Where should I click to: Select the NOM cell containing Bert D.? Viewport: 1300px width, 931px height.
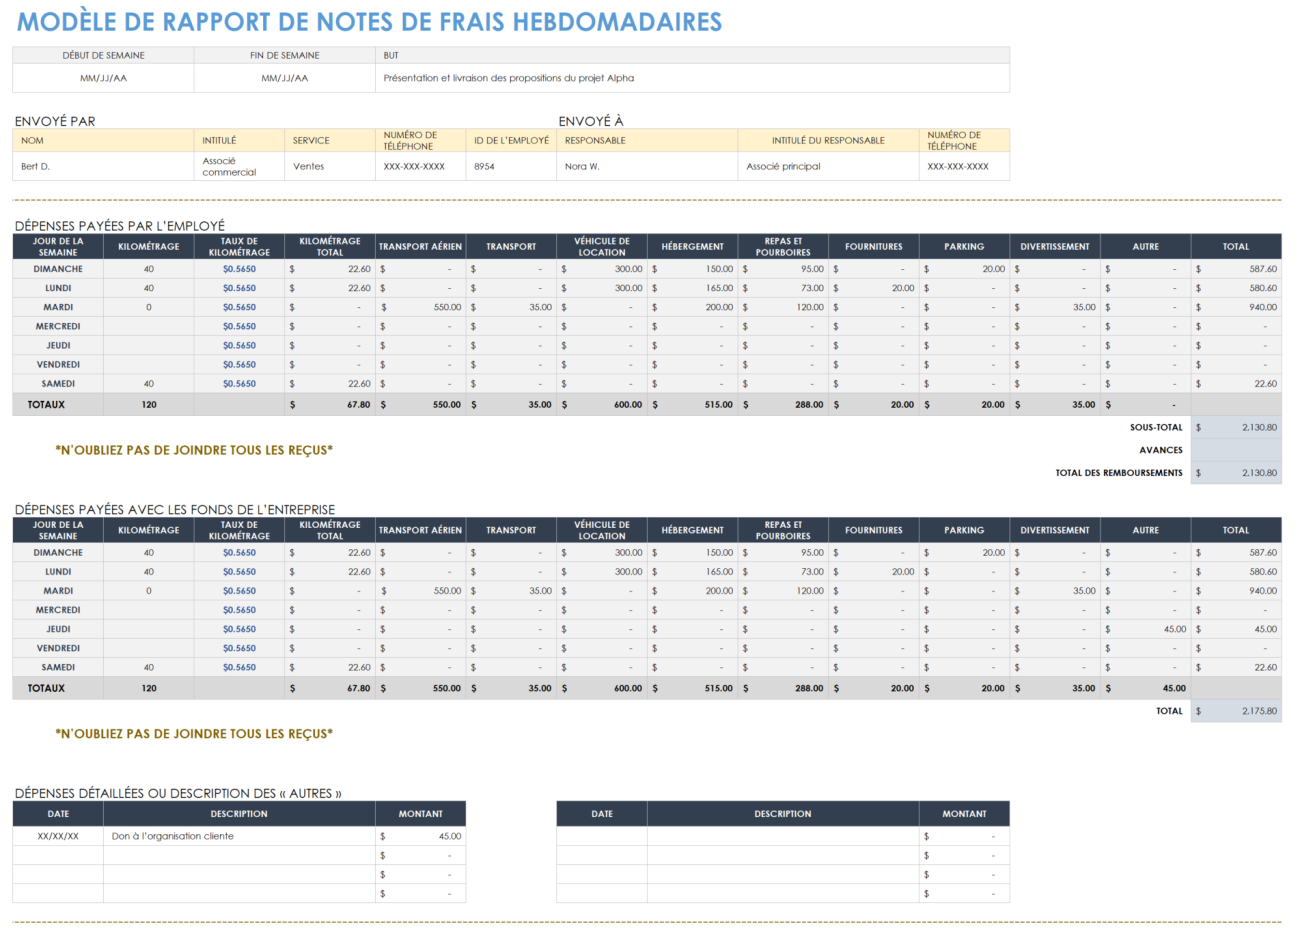click(x=100, y=165)
